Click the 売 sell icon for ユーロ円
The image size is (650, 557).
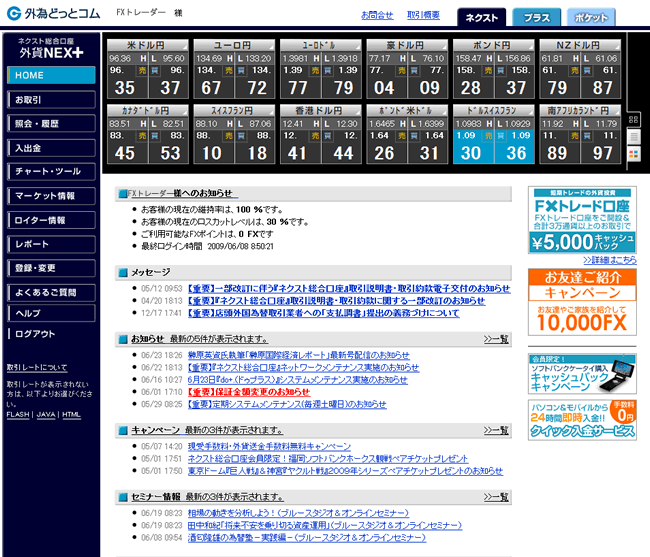pyautogui.click(x=229, y=71)
